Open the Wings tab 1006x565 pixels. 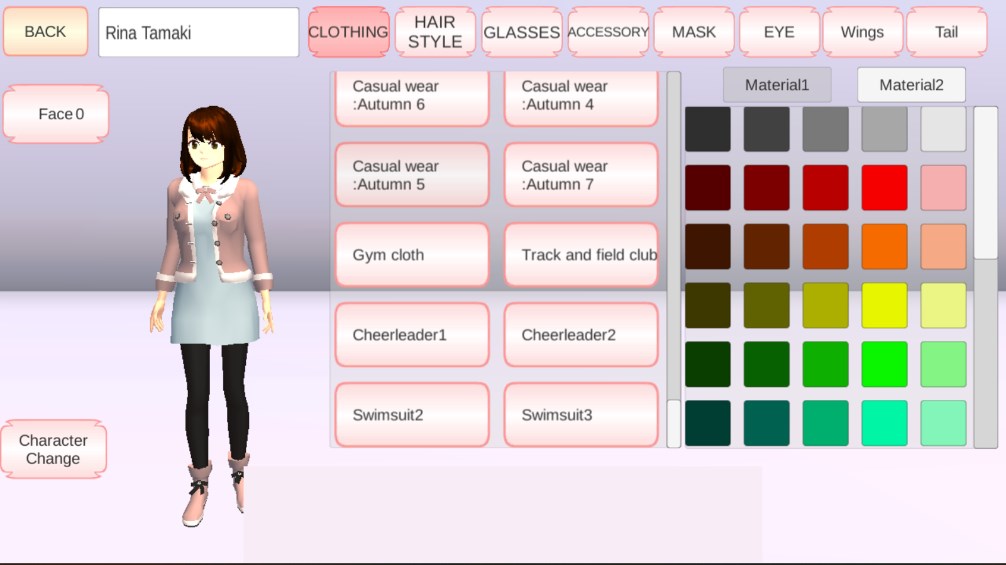click(862, 32)
